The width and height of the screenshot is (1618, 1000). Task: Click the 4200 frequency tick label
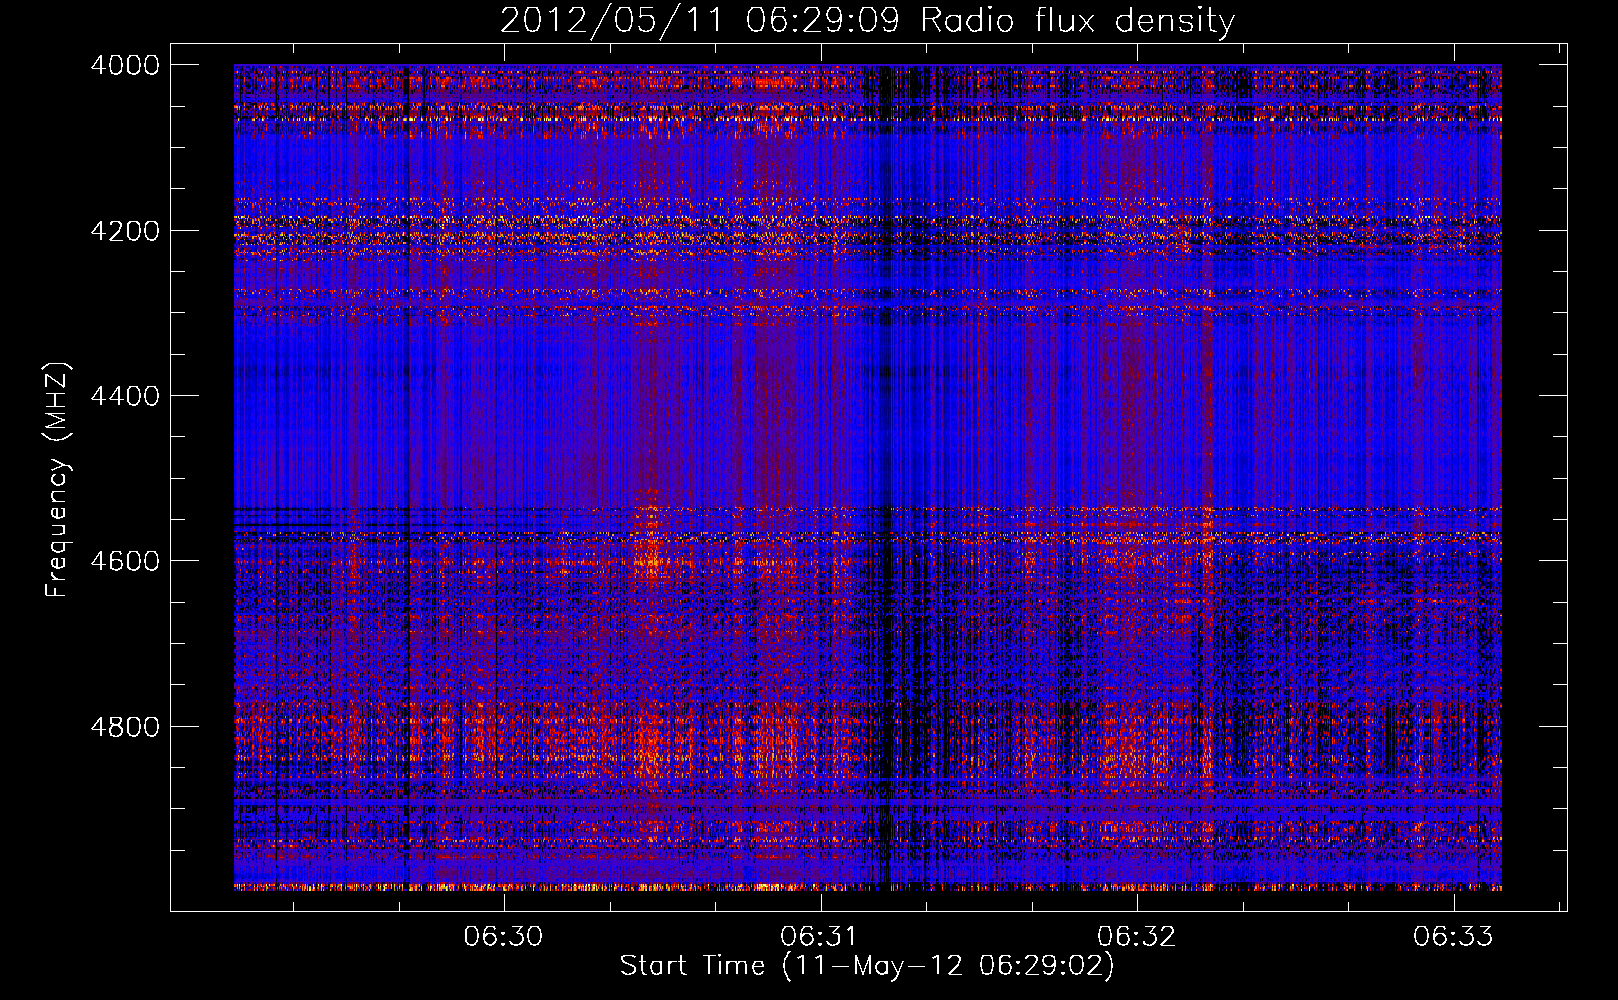(125, 231)
